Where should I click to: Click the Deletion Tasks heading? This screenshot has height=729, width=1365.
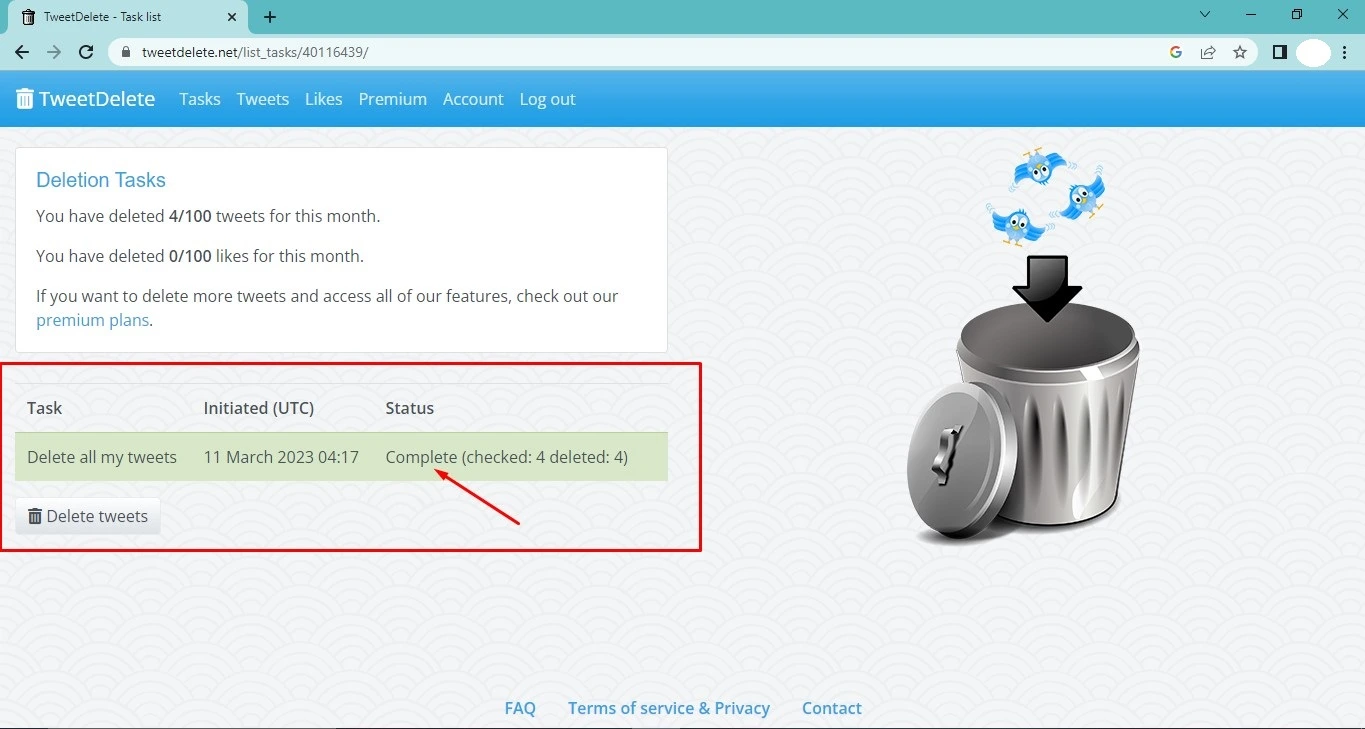click(x=101, y=180)
